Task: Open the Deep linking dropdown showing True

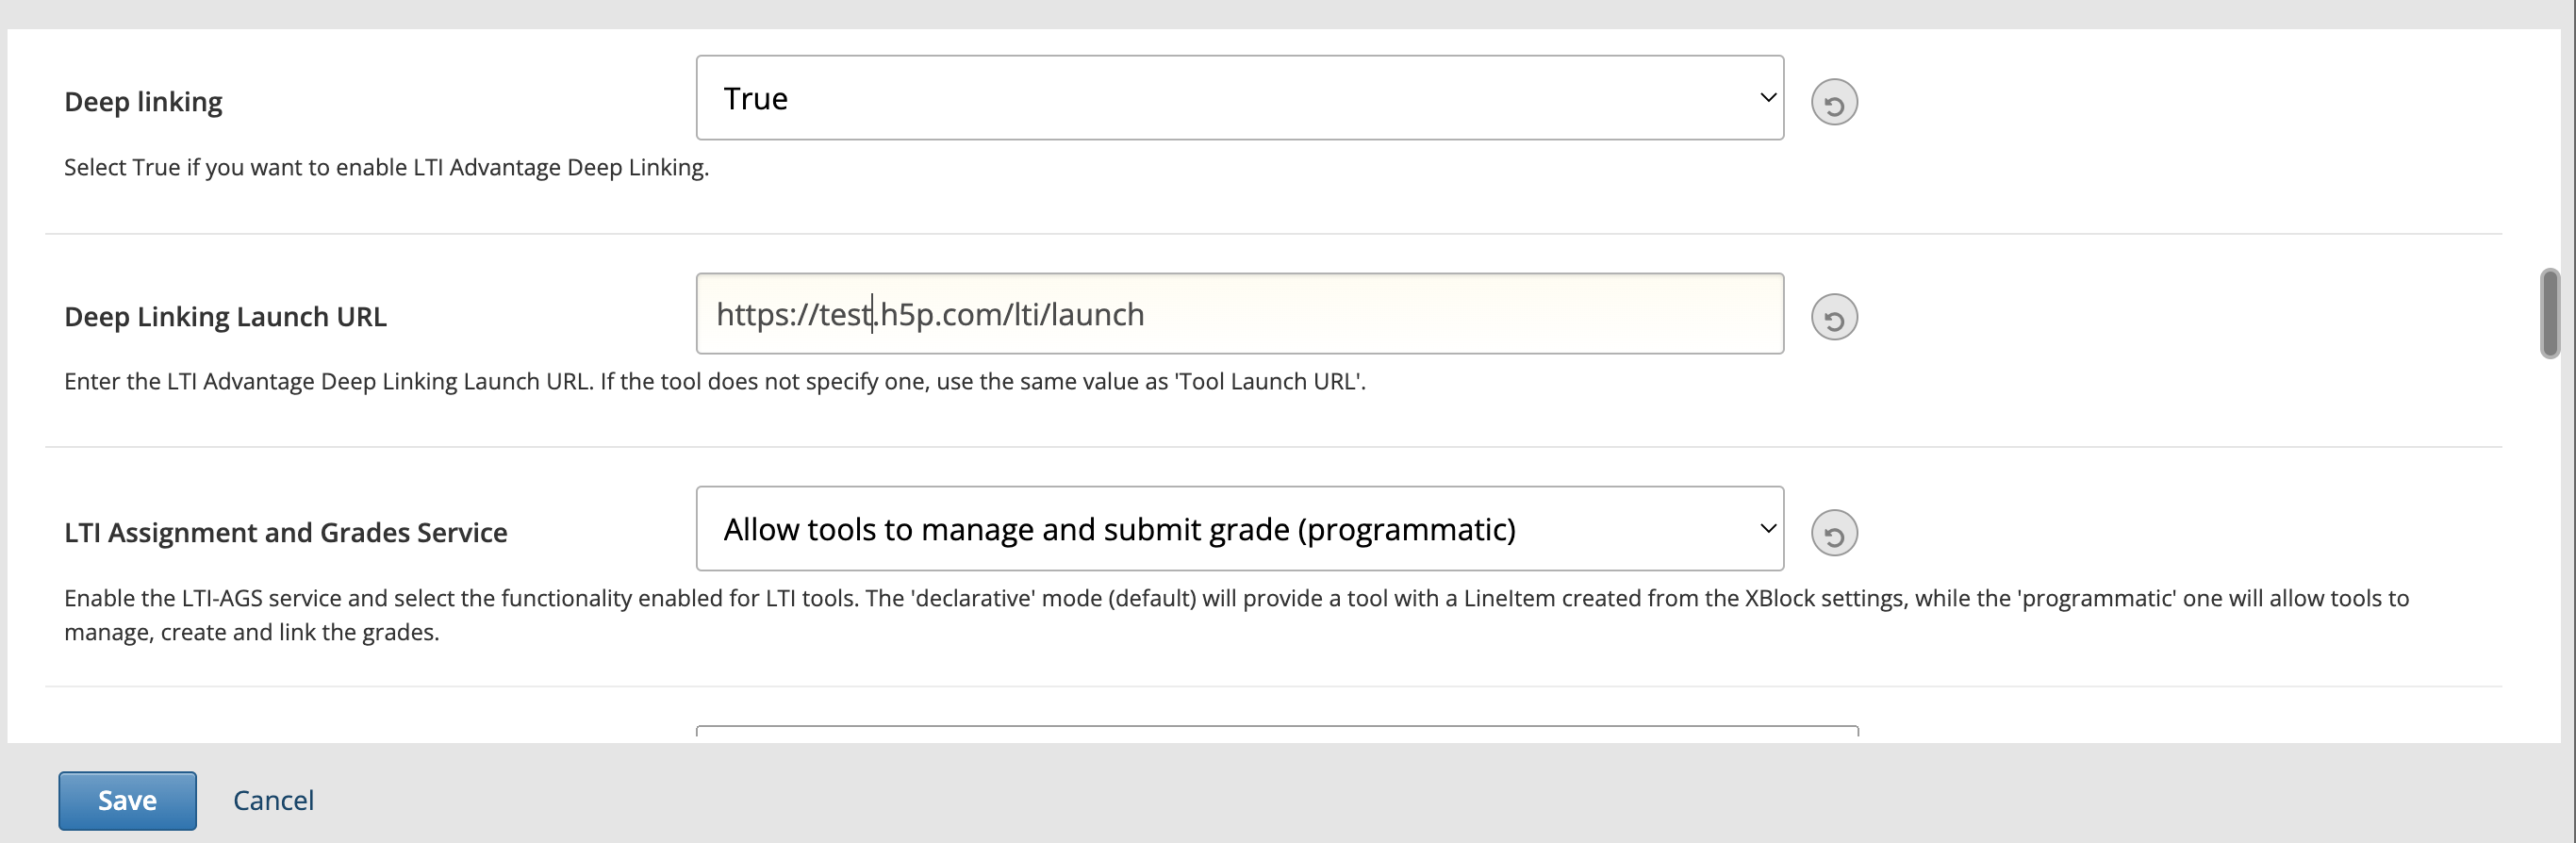Action: coord(1238,98)
